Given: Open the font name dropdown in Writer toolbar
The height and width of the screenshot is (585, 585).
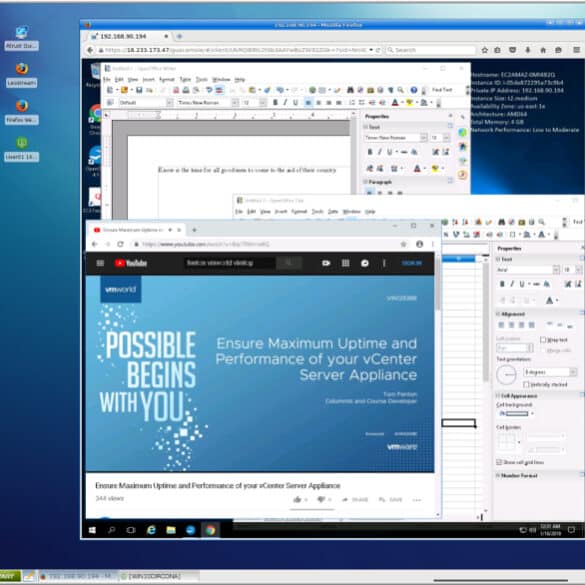Looking at the screenshot, I should pyautogui.click(x=235, y=102).
